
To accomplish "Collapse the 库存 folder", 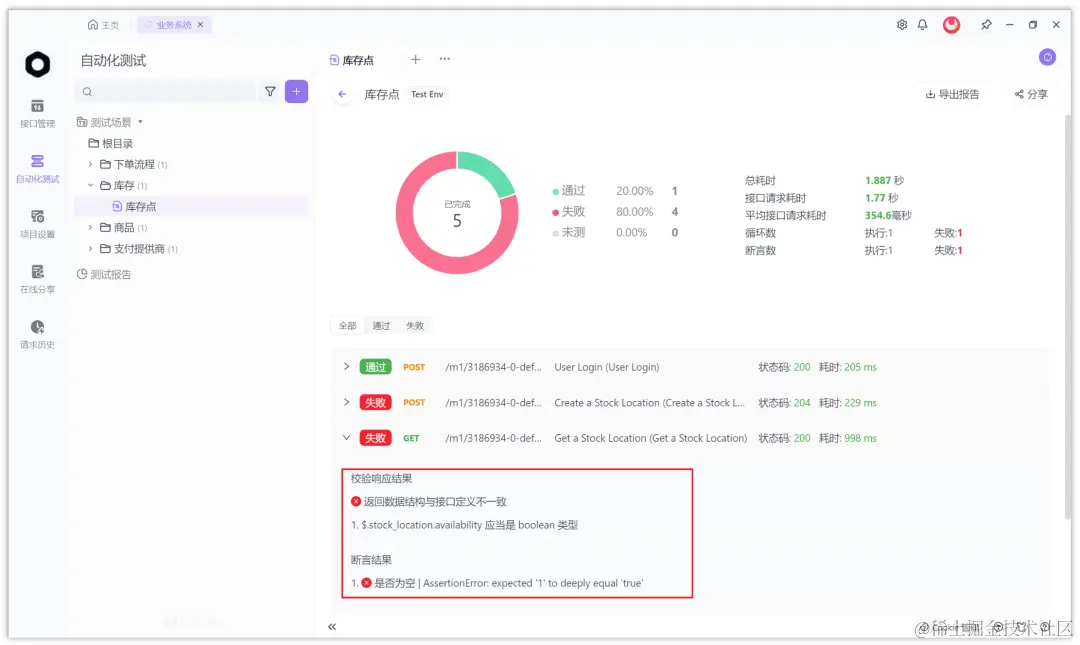I will click(x=91, y=184).
